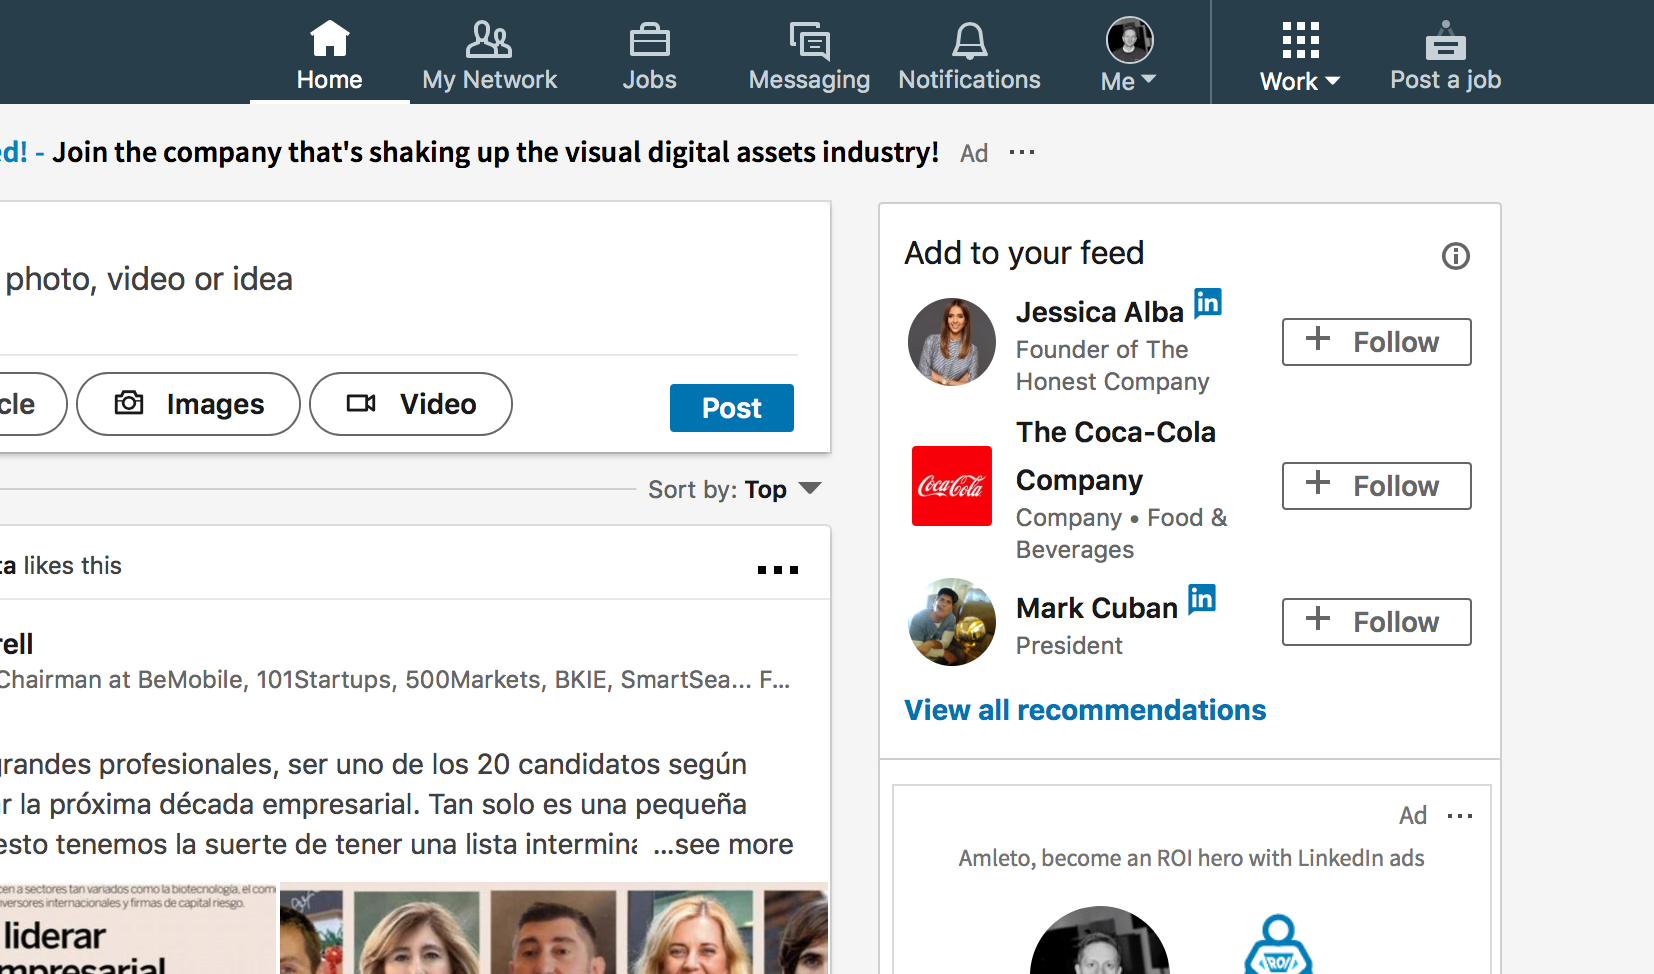Click the influencer badge next to Jessica Alba

point(1208,302)
